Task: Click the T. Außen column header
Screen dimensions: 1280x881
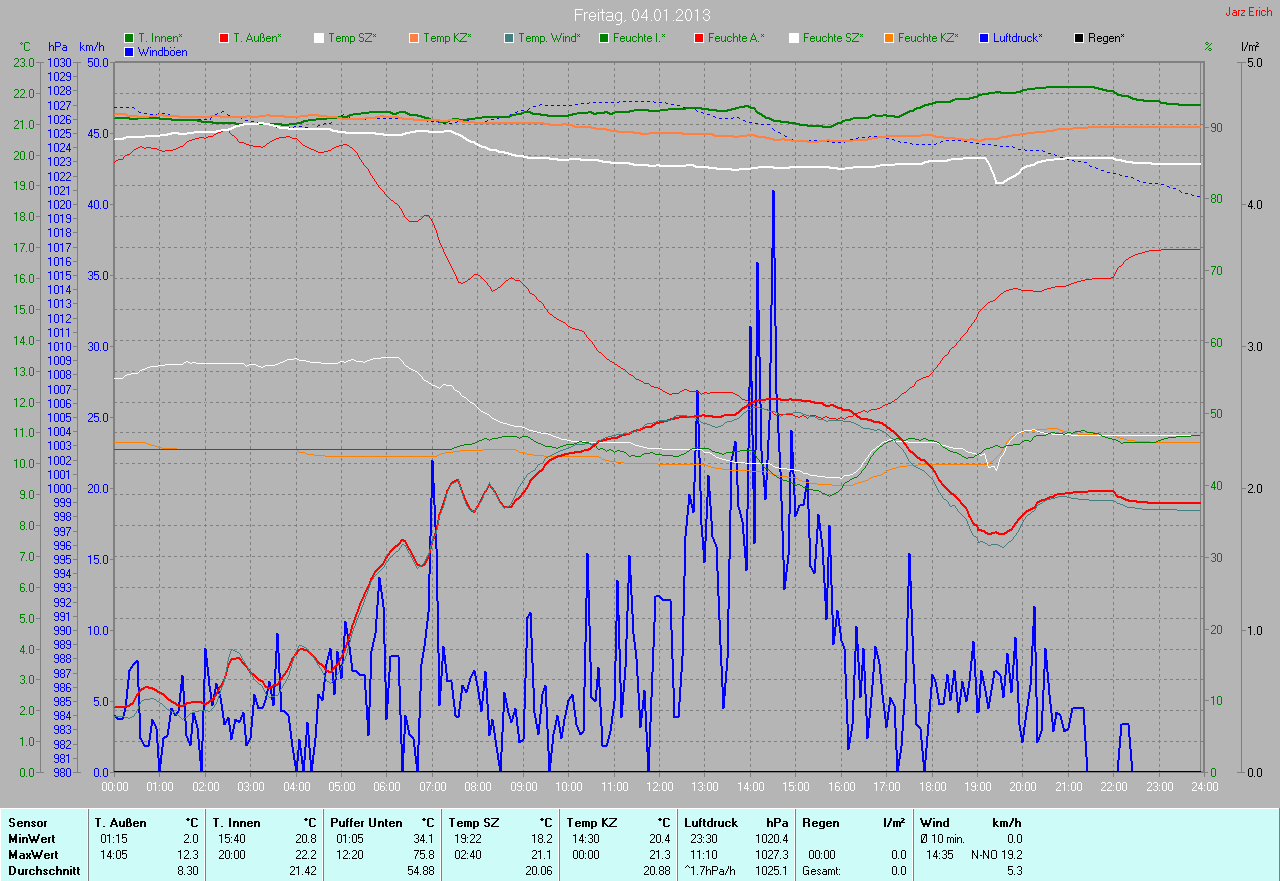Action: [121, 823]
